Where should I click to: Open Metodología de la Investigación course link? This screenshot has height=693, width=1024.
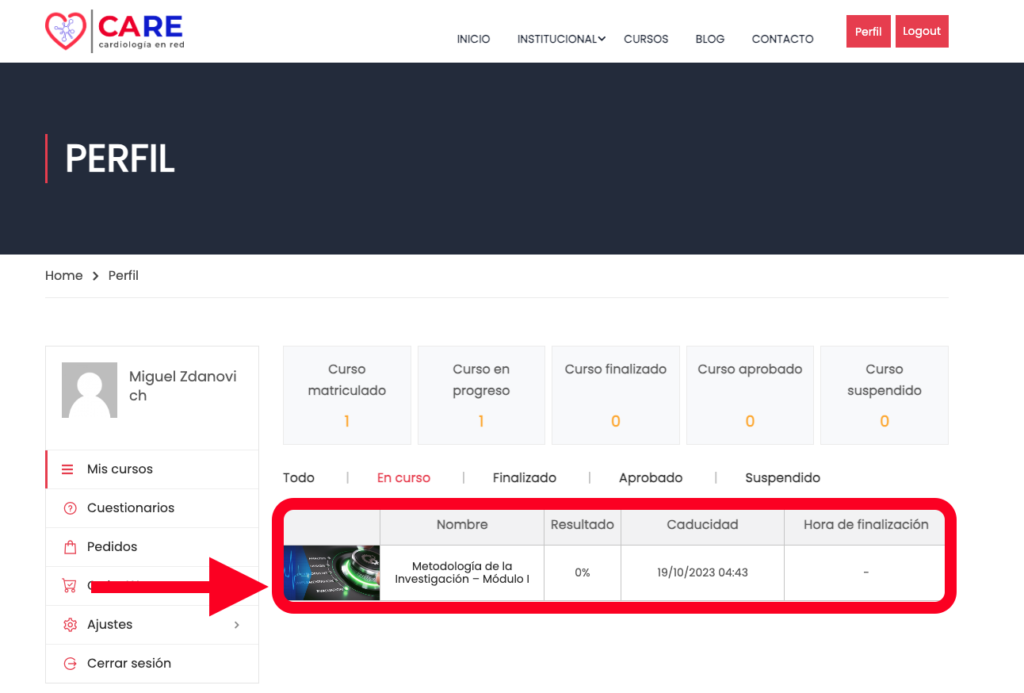pyautogui.click(x=461, y=573)
